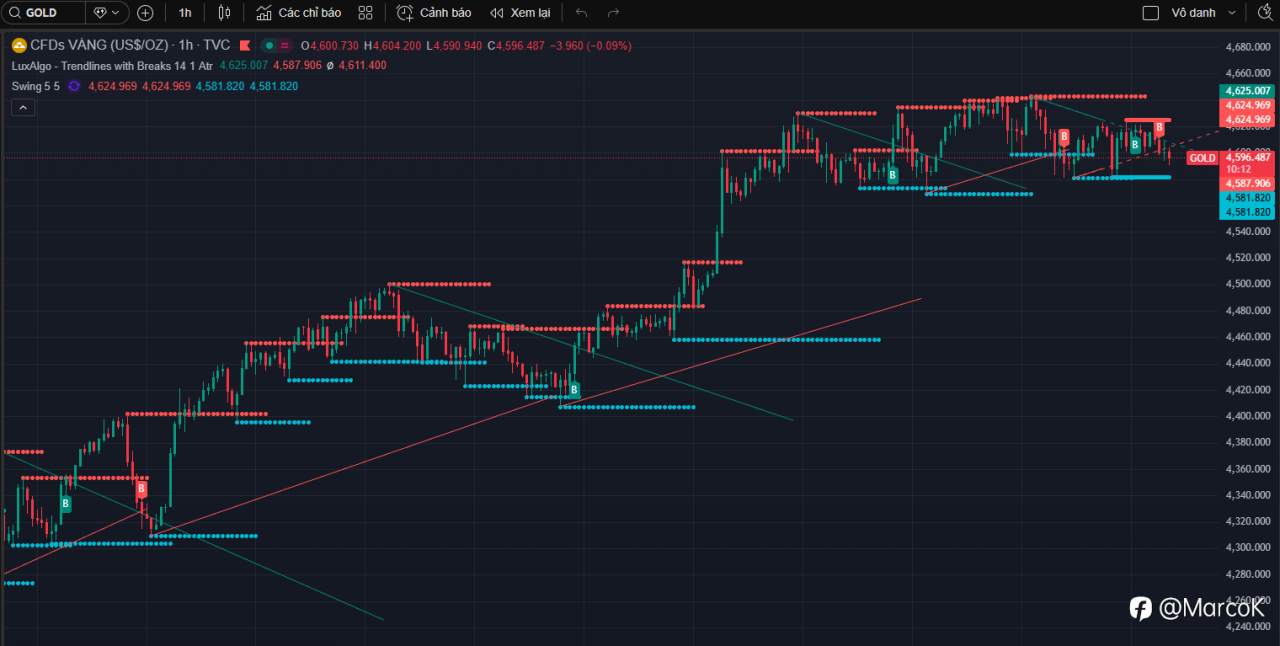Undo the last chart action
This screenshot has width=1280, height=646.
[582, 13]
